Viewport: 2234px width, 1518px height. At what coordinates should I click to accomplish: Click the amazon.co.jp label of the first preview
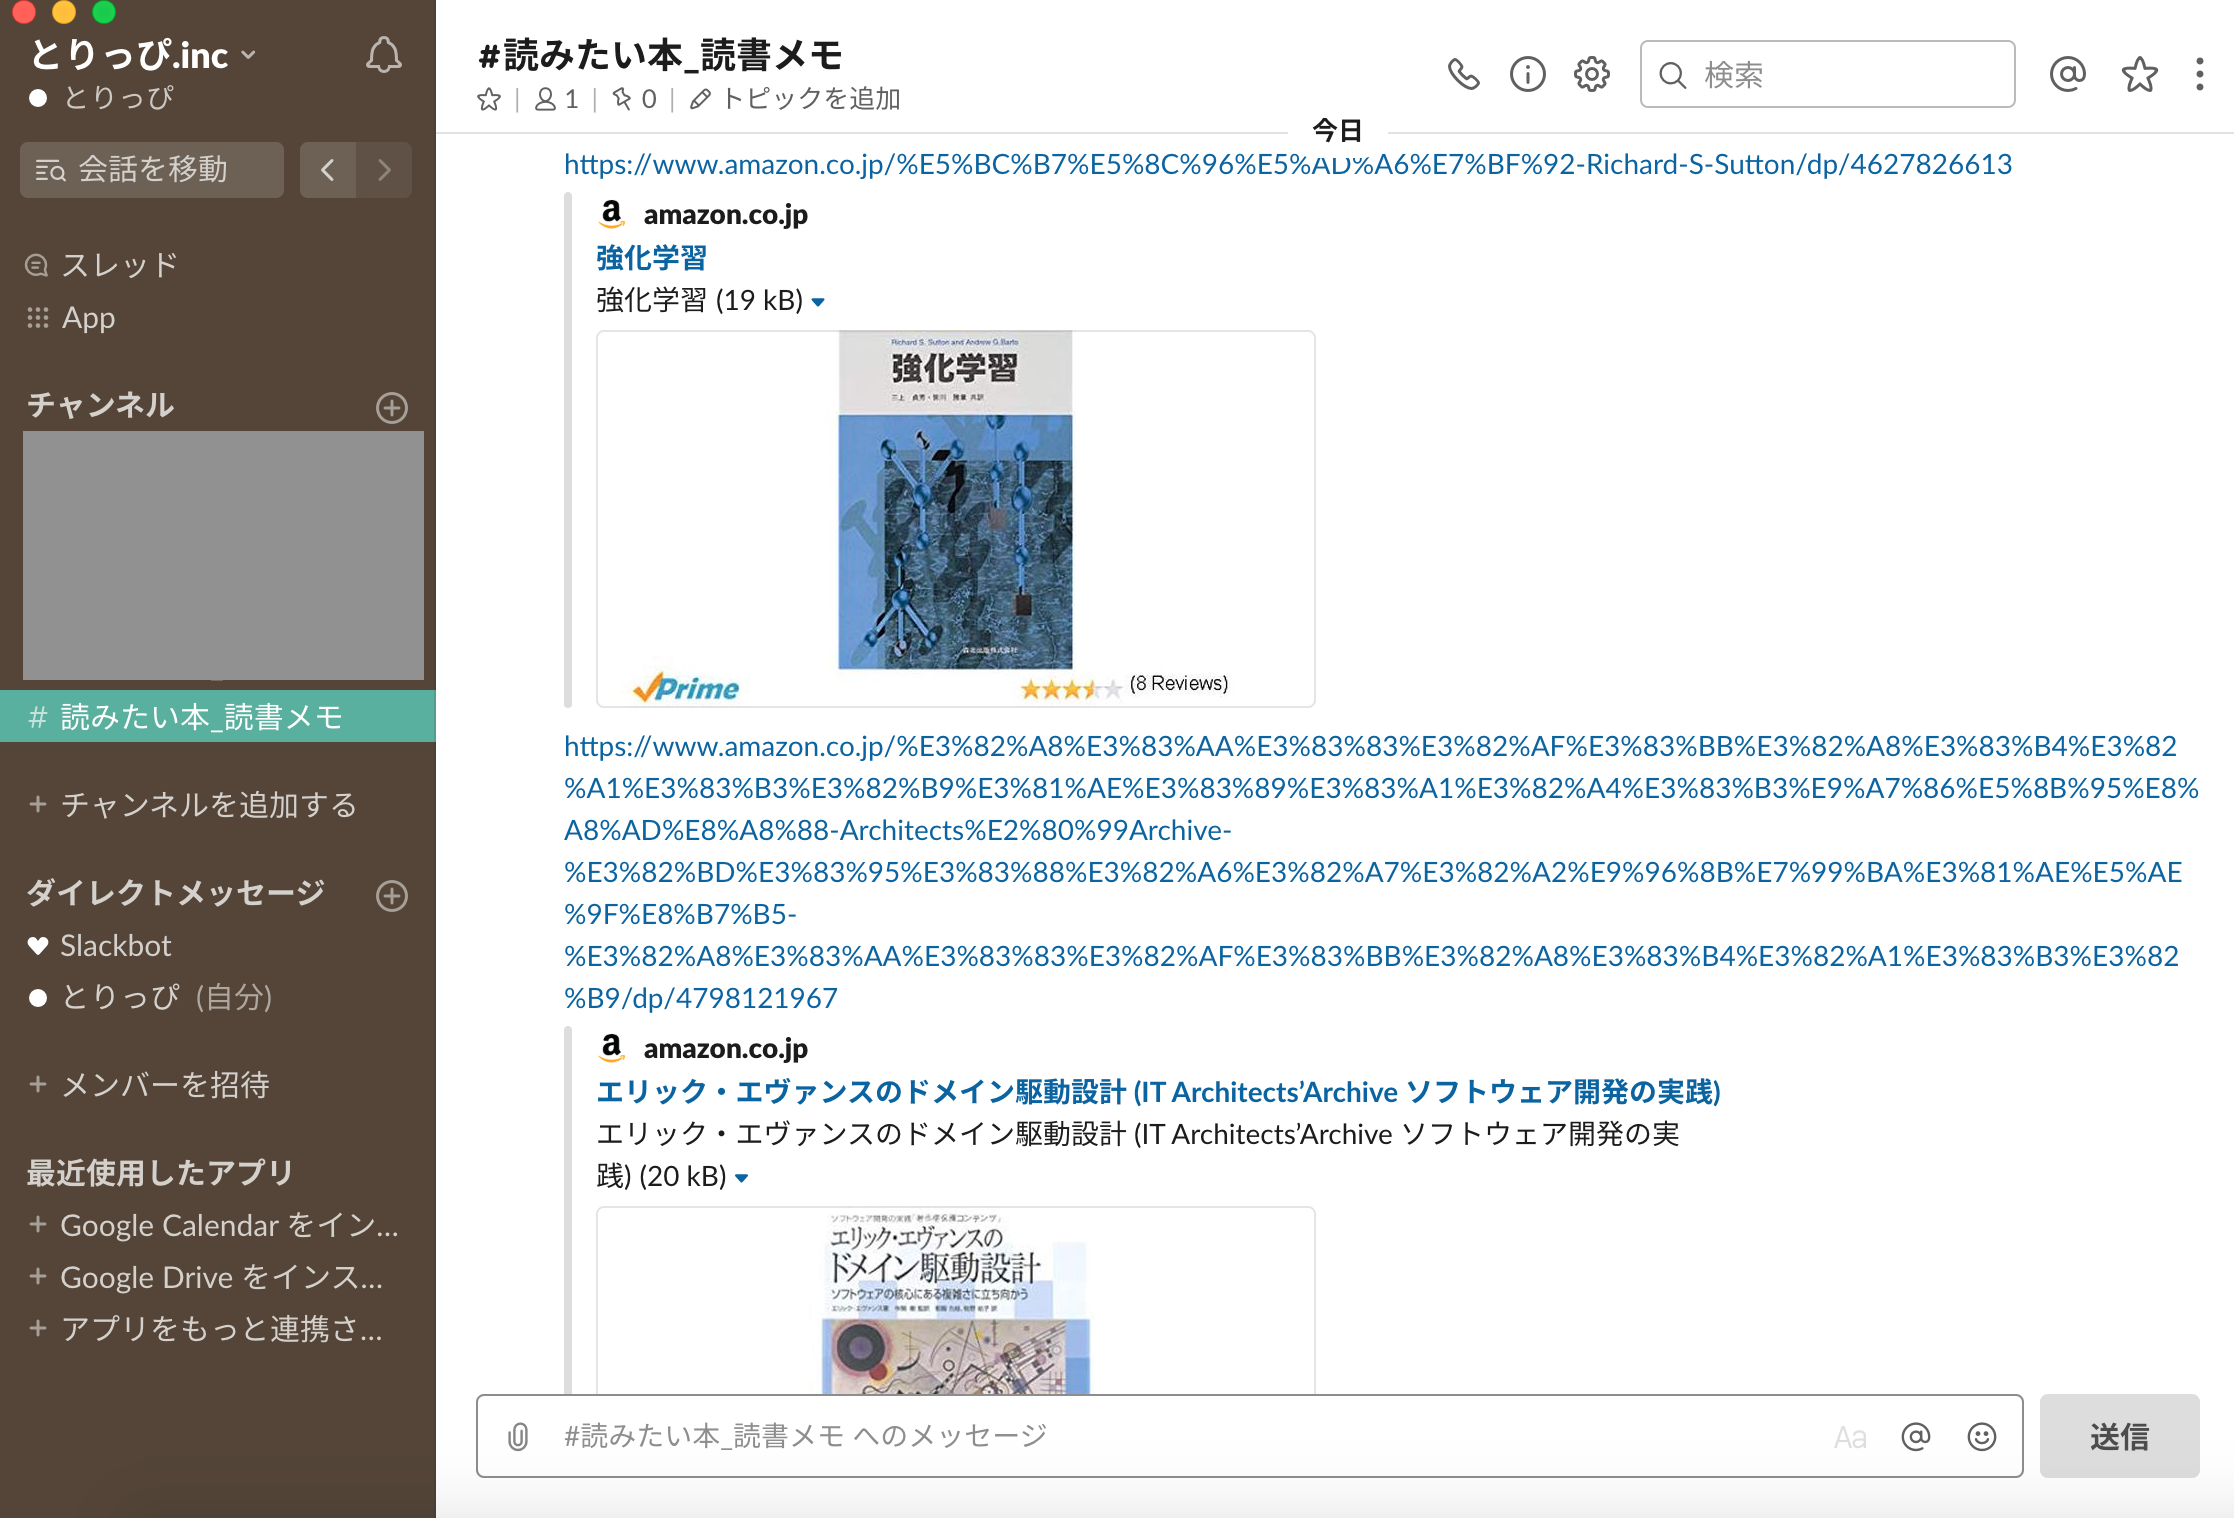(725, 214)
